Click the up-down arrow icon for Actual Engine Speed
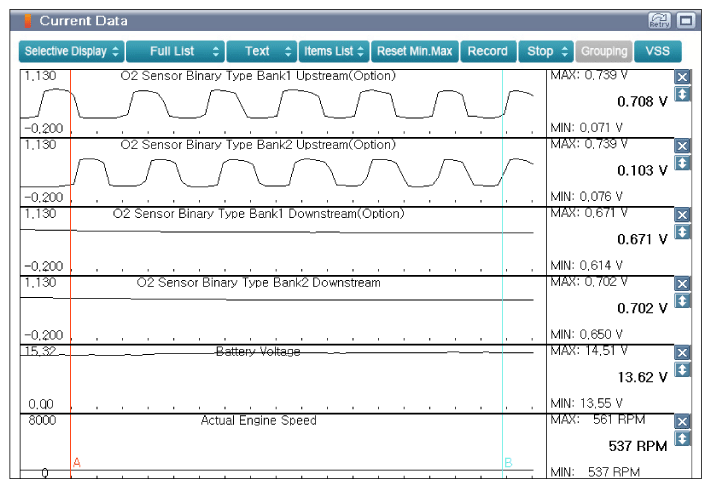Screen dimensions: 711x488 point(682,439)
